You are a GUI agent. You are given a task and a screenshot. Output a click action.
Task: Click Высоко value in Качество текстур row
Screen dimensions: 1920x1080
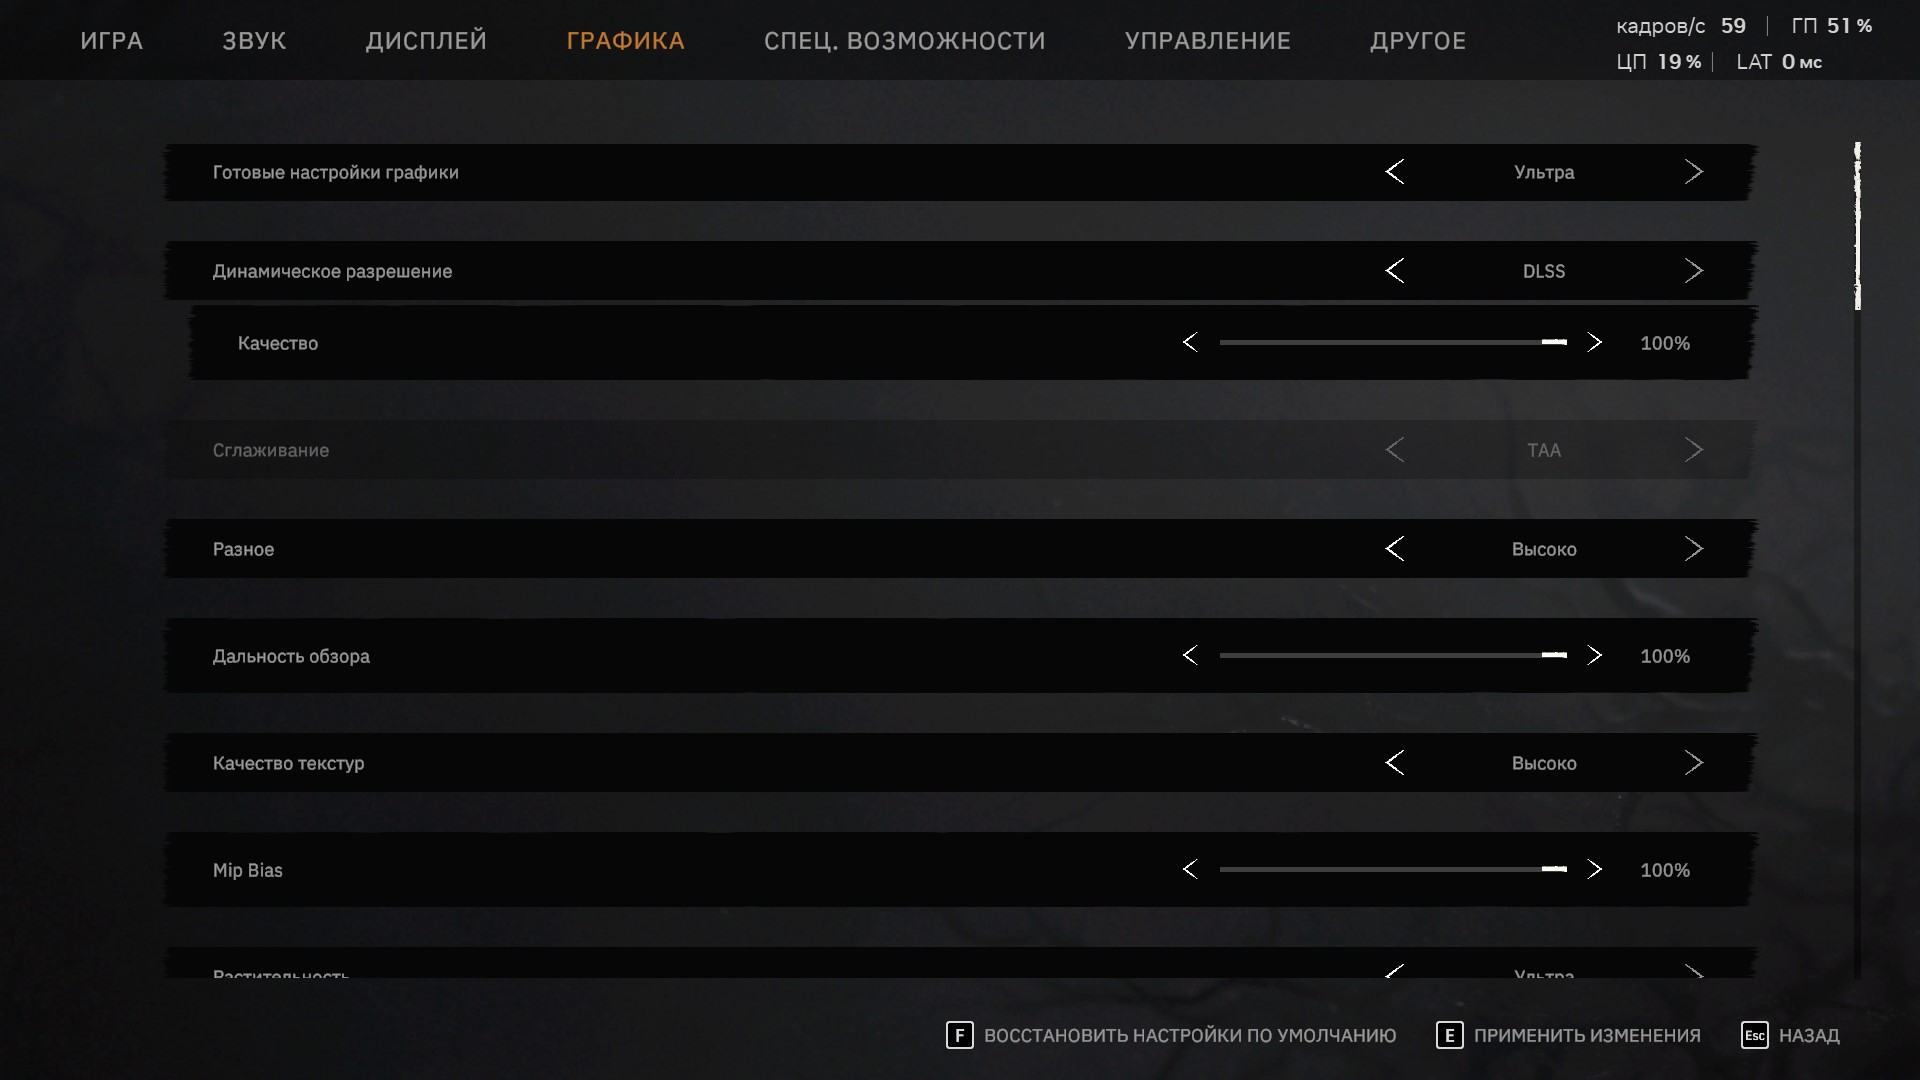tap(1544, 763)
